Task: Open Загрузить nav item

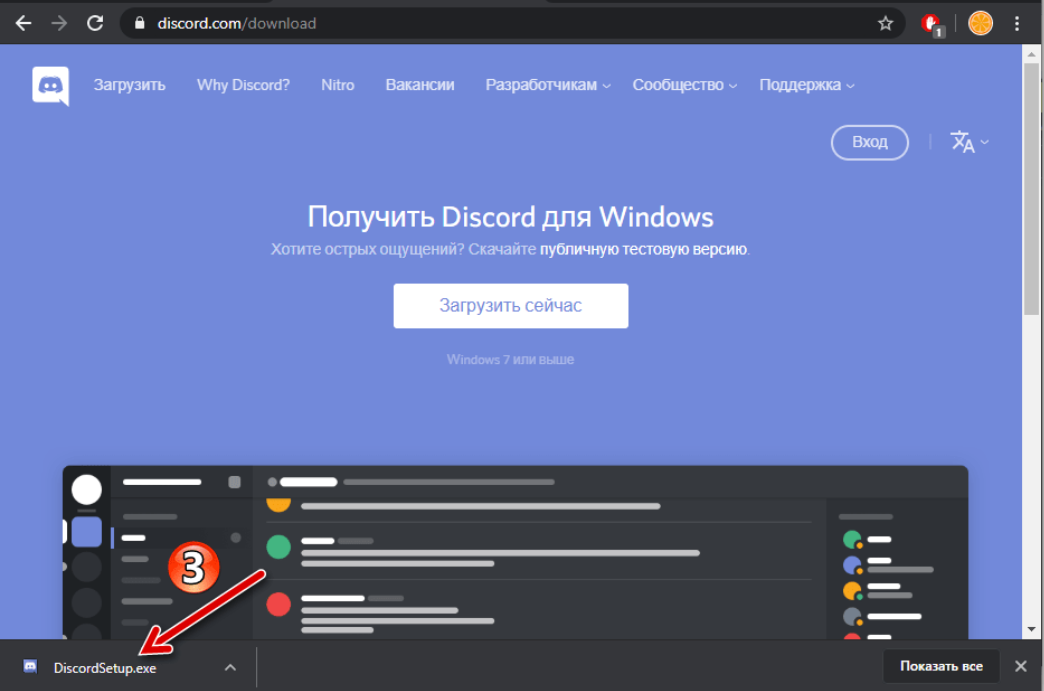Action: 129,85
